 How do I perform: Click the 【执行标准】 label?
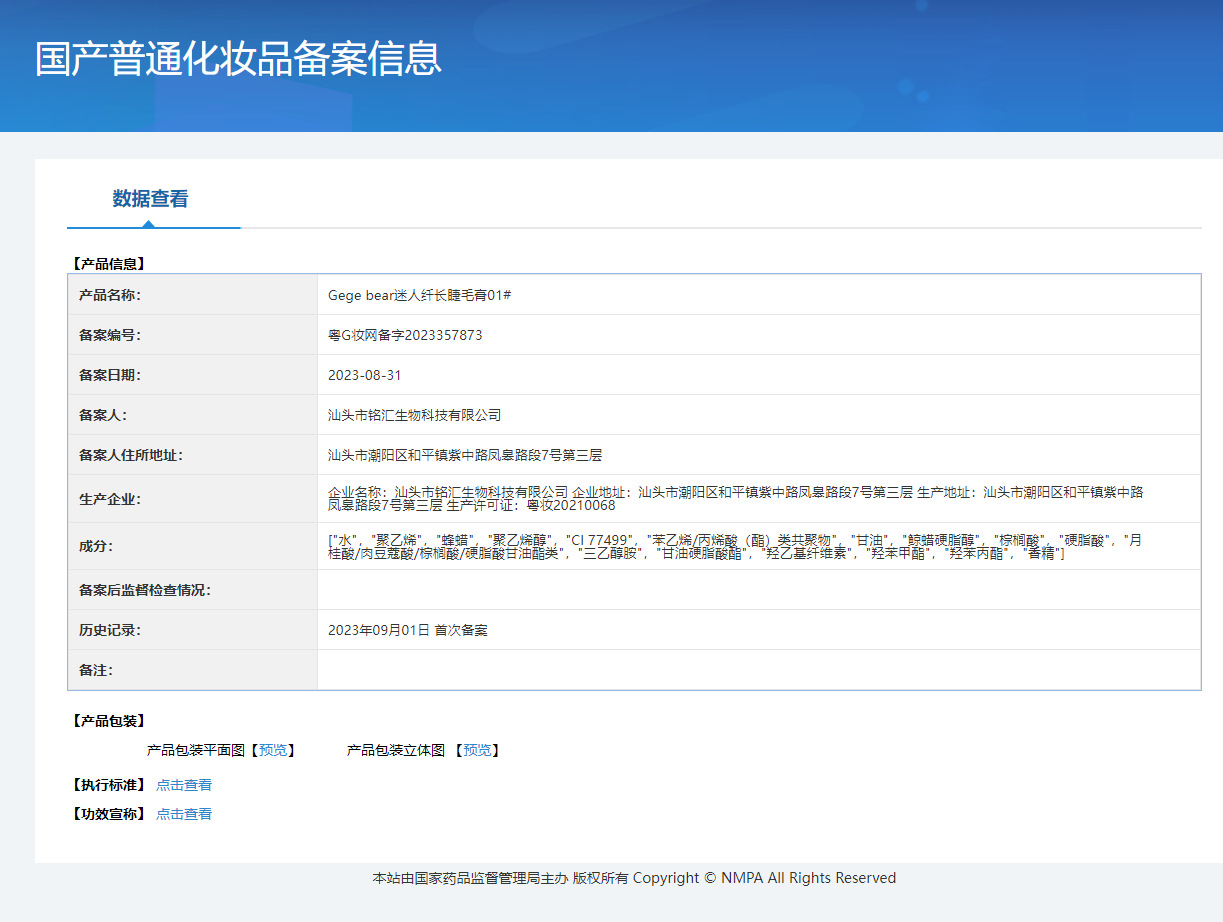109,785
